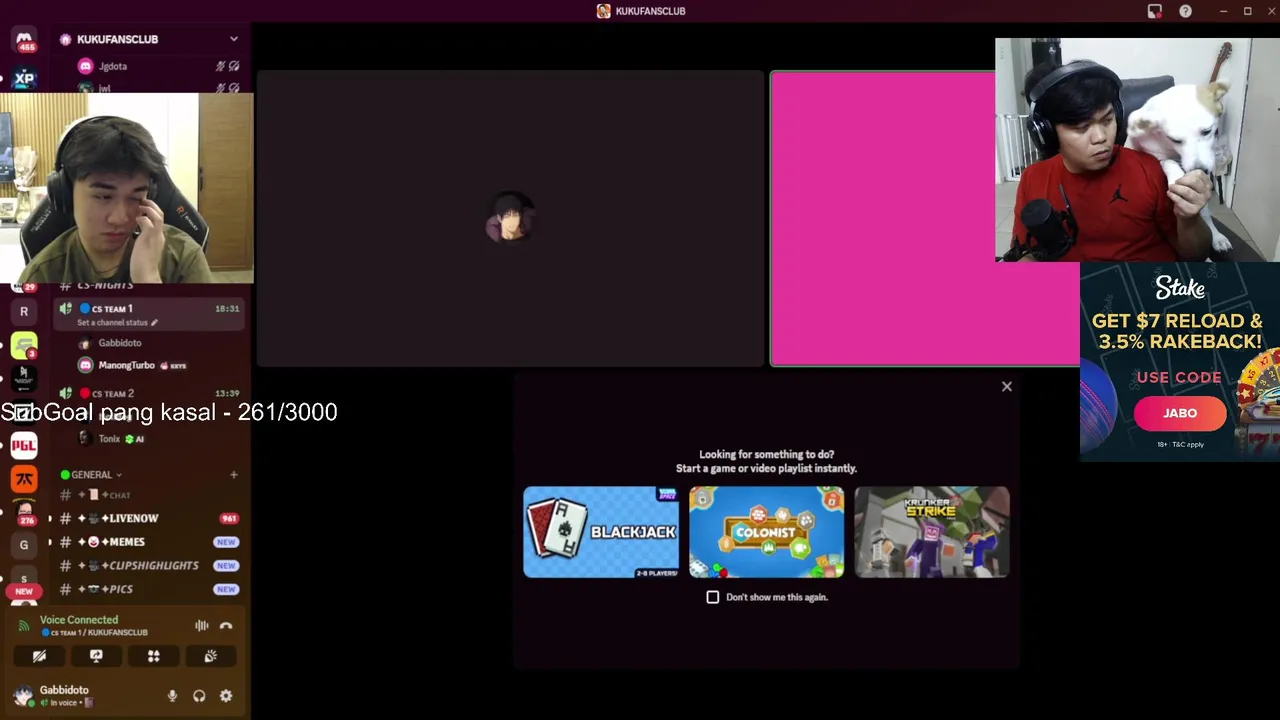Expand threads arrow beside LIVENOW channel
The height and width of the screenshot is (720, 1280).
click(50, 518)
